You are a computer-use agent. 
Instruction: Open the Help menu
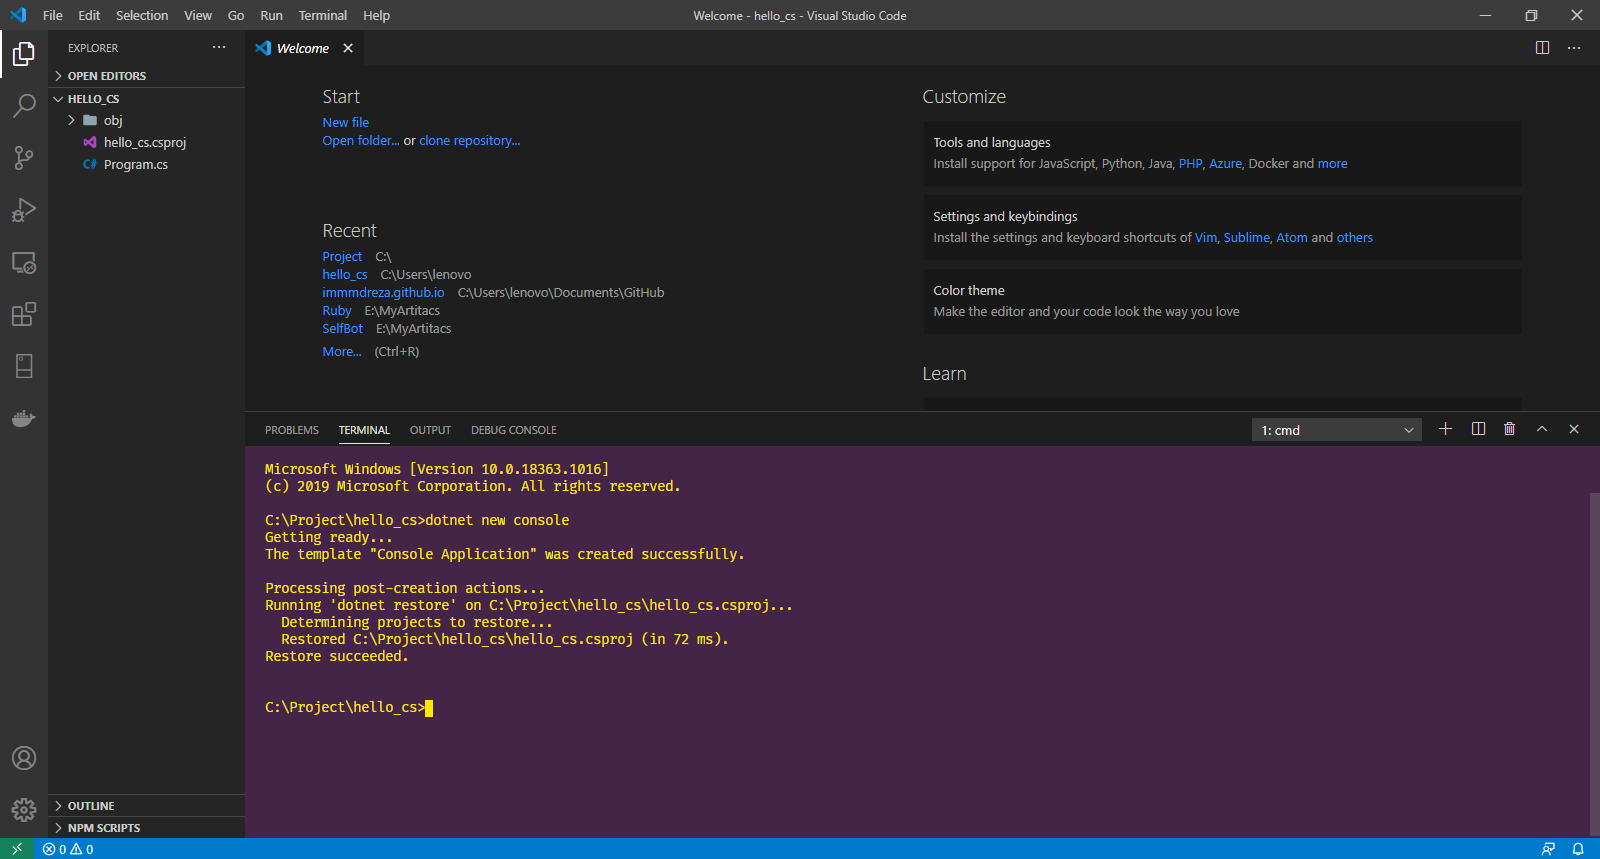(x=377, y=15)
